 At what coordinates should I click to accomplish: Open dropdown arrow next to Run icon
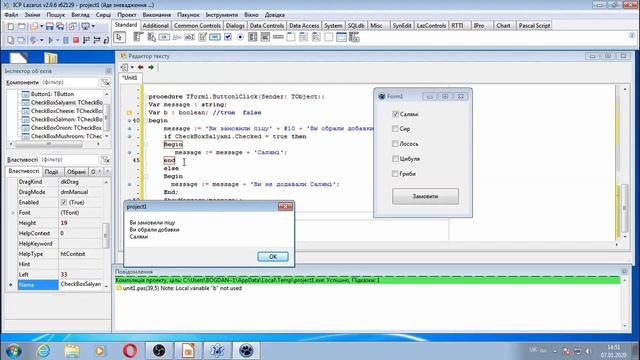tap(57, 40)
